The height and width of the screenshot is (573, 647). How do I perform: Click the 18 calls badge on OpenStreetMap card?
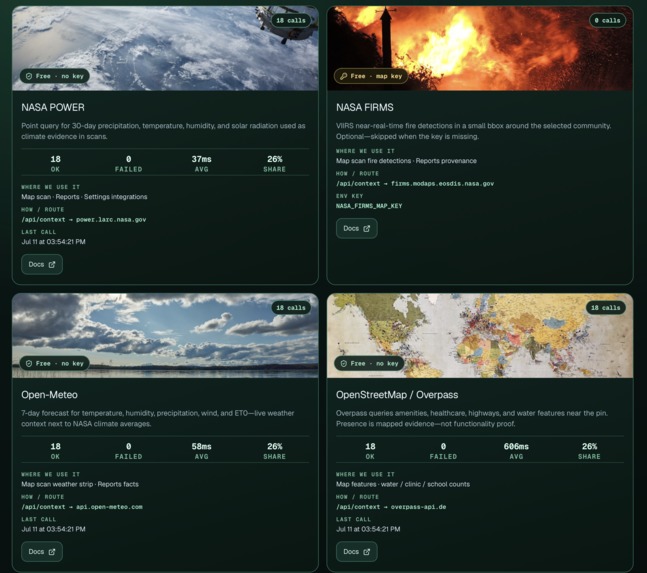pos(606,308)
